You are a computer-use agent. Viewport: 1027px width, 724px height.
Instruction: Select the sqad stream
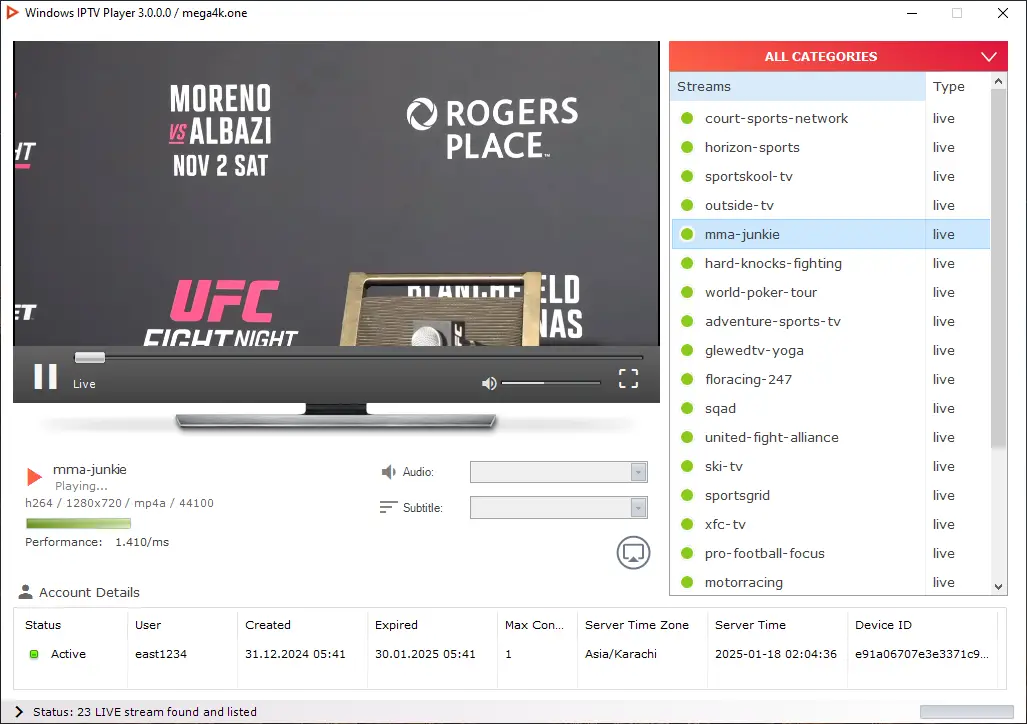[831, 408]
